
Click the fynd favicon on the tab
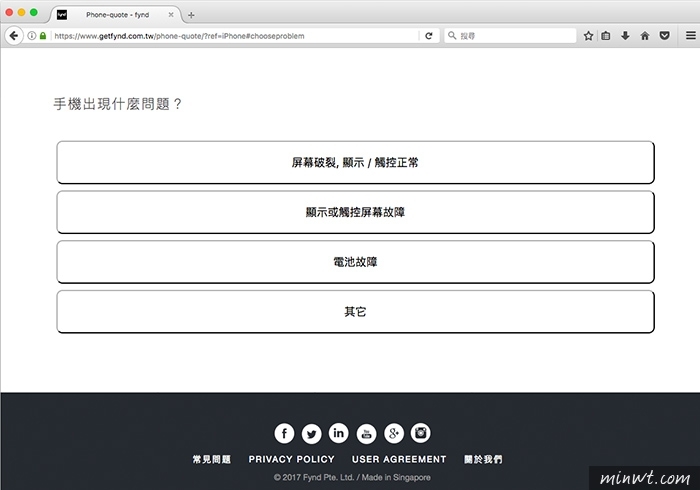62,15
